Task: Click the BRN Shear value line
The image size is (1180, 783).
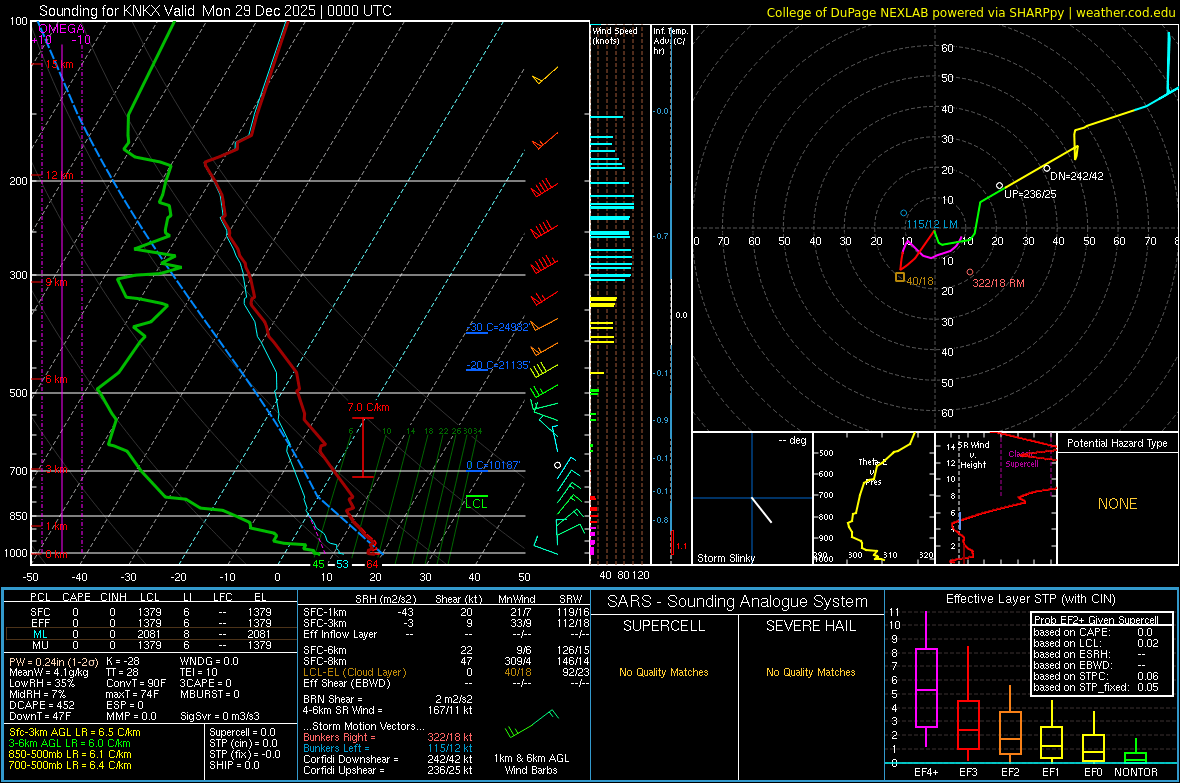Action: 388,699
